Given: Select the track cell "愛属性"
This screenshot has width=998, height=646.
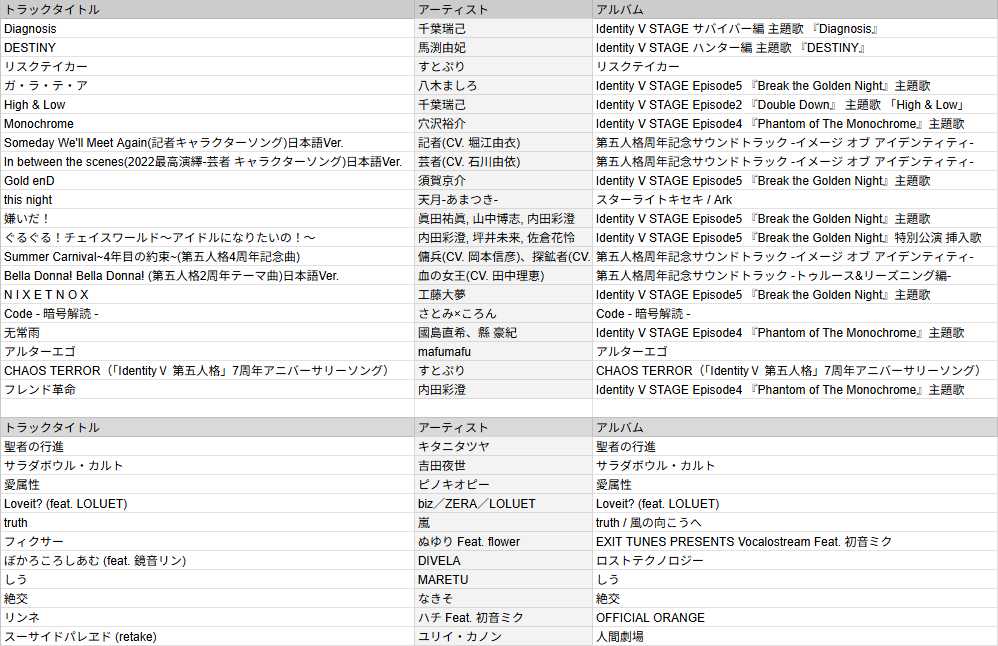Looking at the screenshot, I should (207, 485).
